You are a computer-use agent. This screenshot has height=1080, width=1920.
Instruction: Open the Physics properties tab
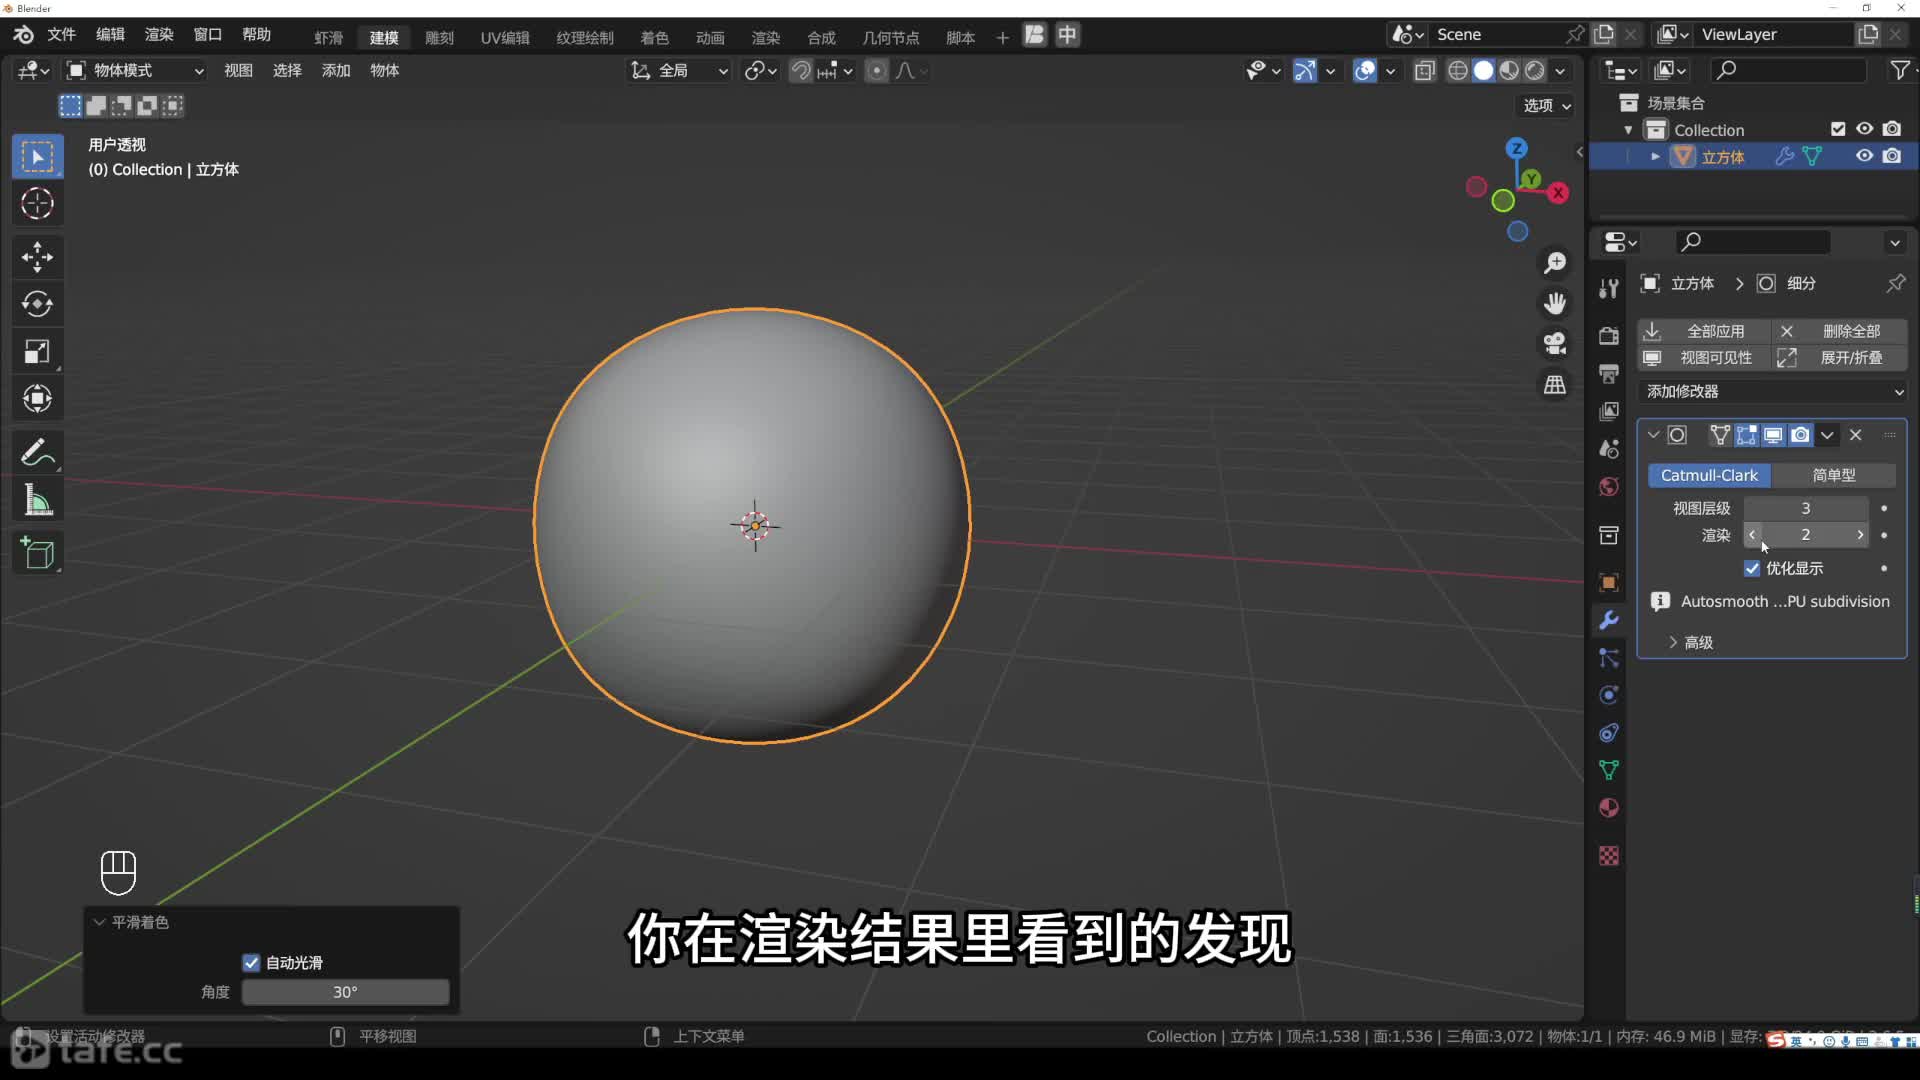[1609, 695]
